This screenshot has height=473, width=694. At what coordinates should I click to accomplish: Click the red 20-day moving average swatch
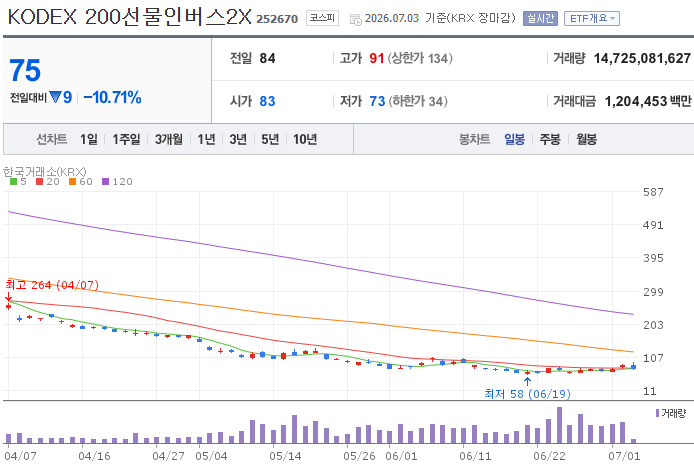click(39, 181)
